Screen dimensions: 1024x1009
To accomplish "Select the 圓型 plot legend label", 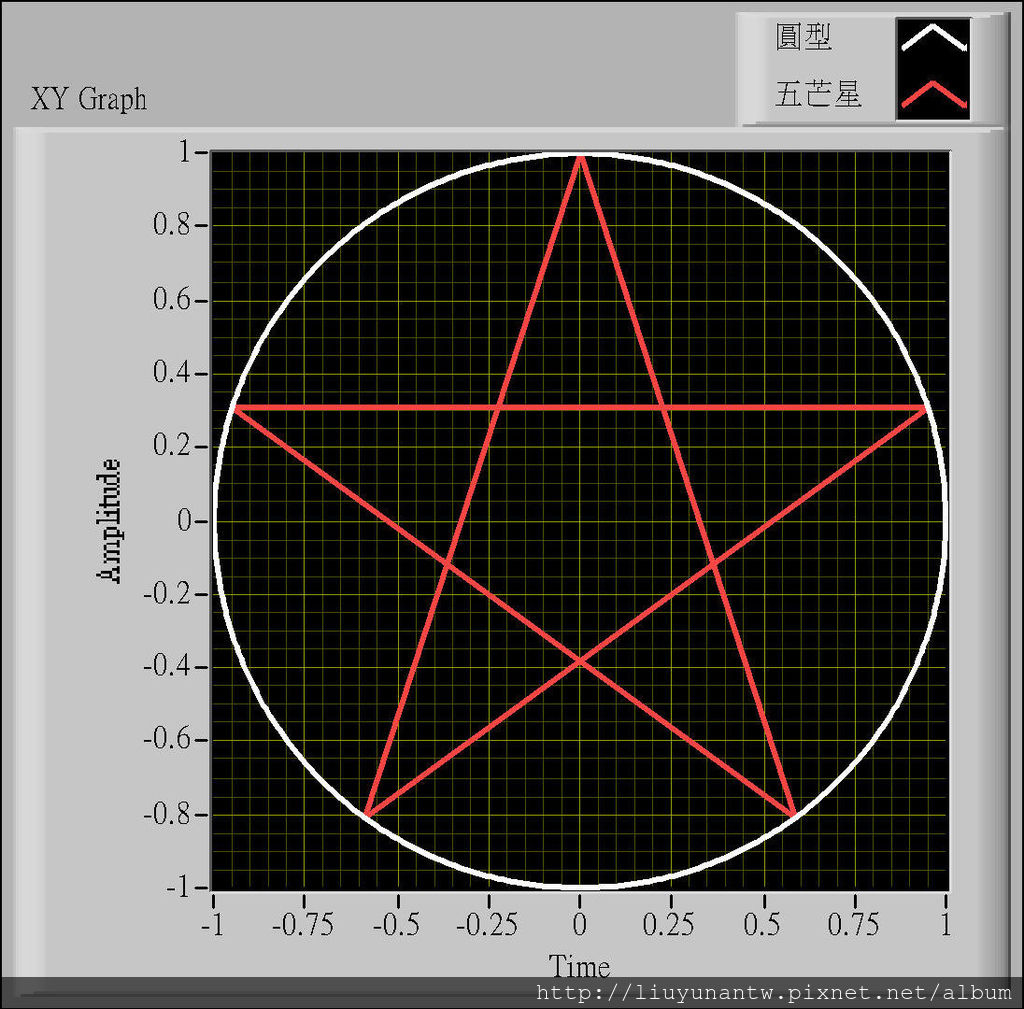I will point(803,37).
